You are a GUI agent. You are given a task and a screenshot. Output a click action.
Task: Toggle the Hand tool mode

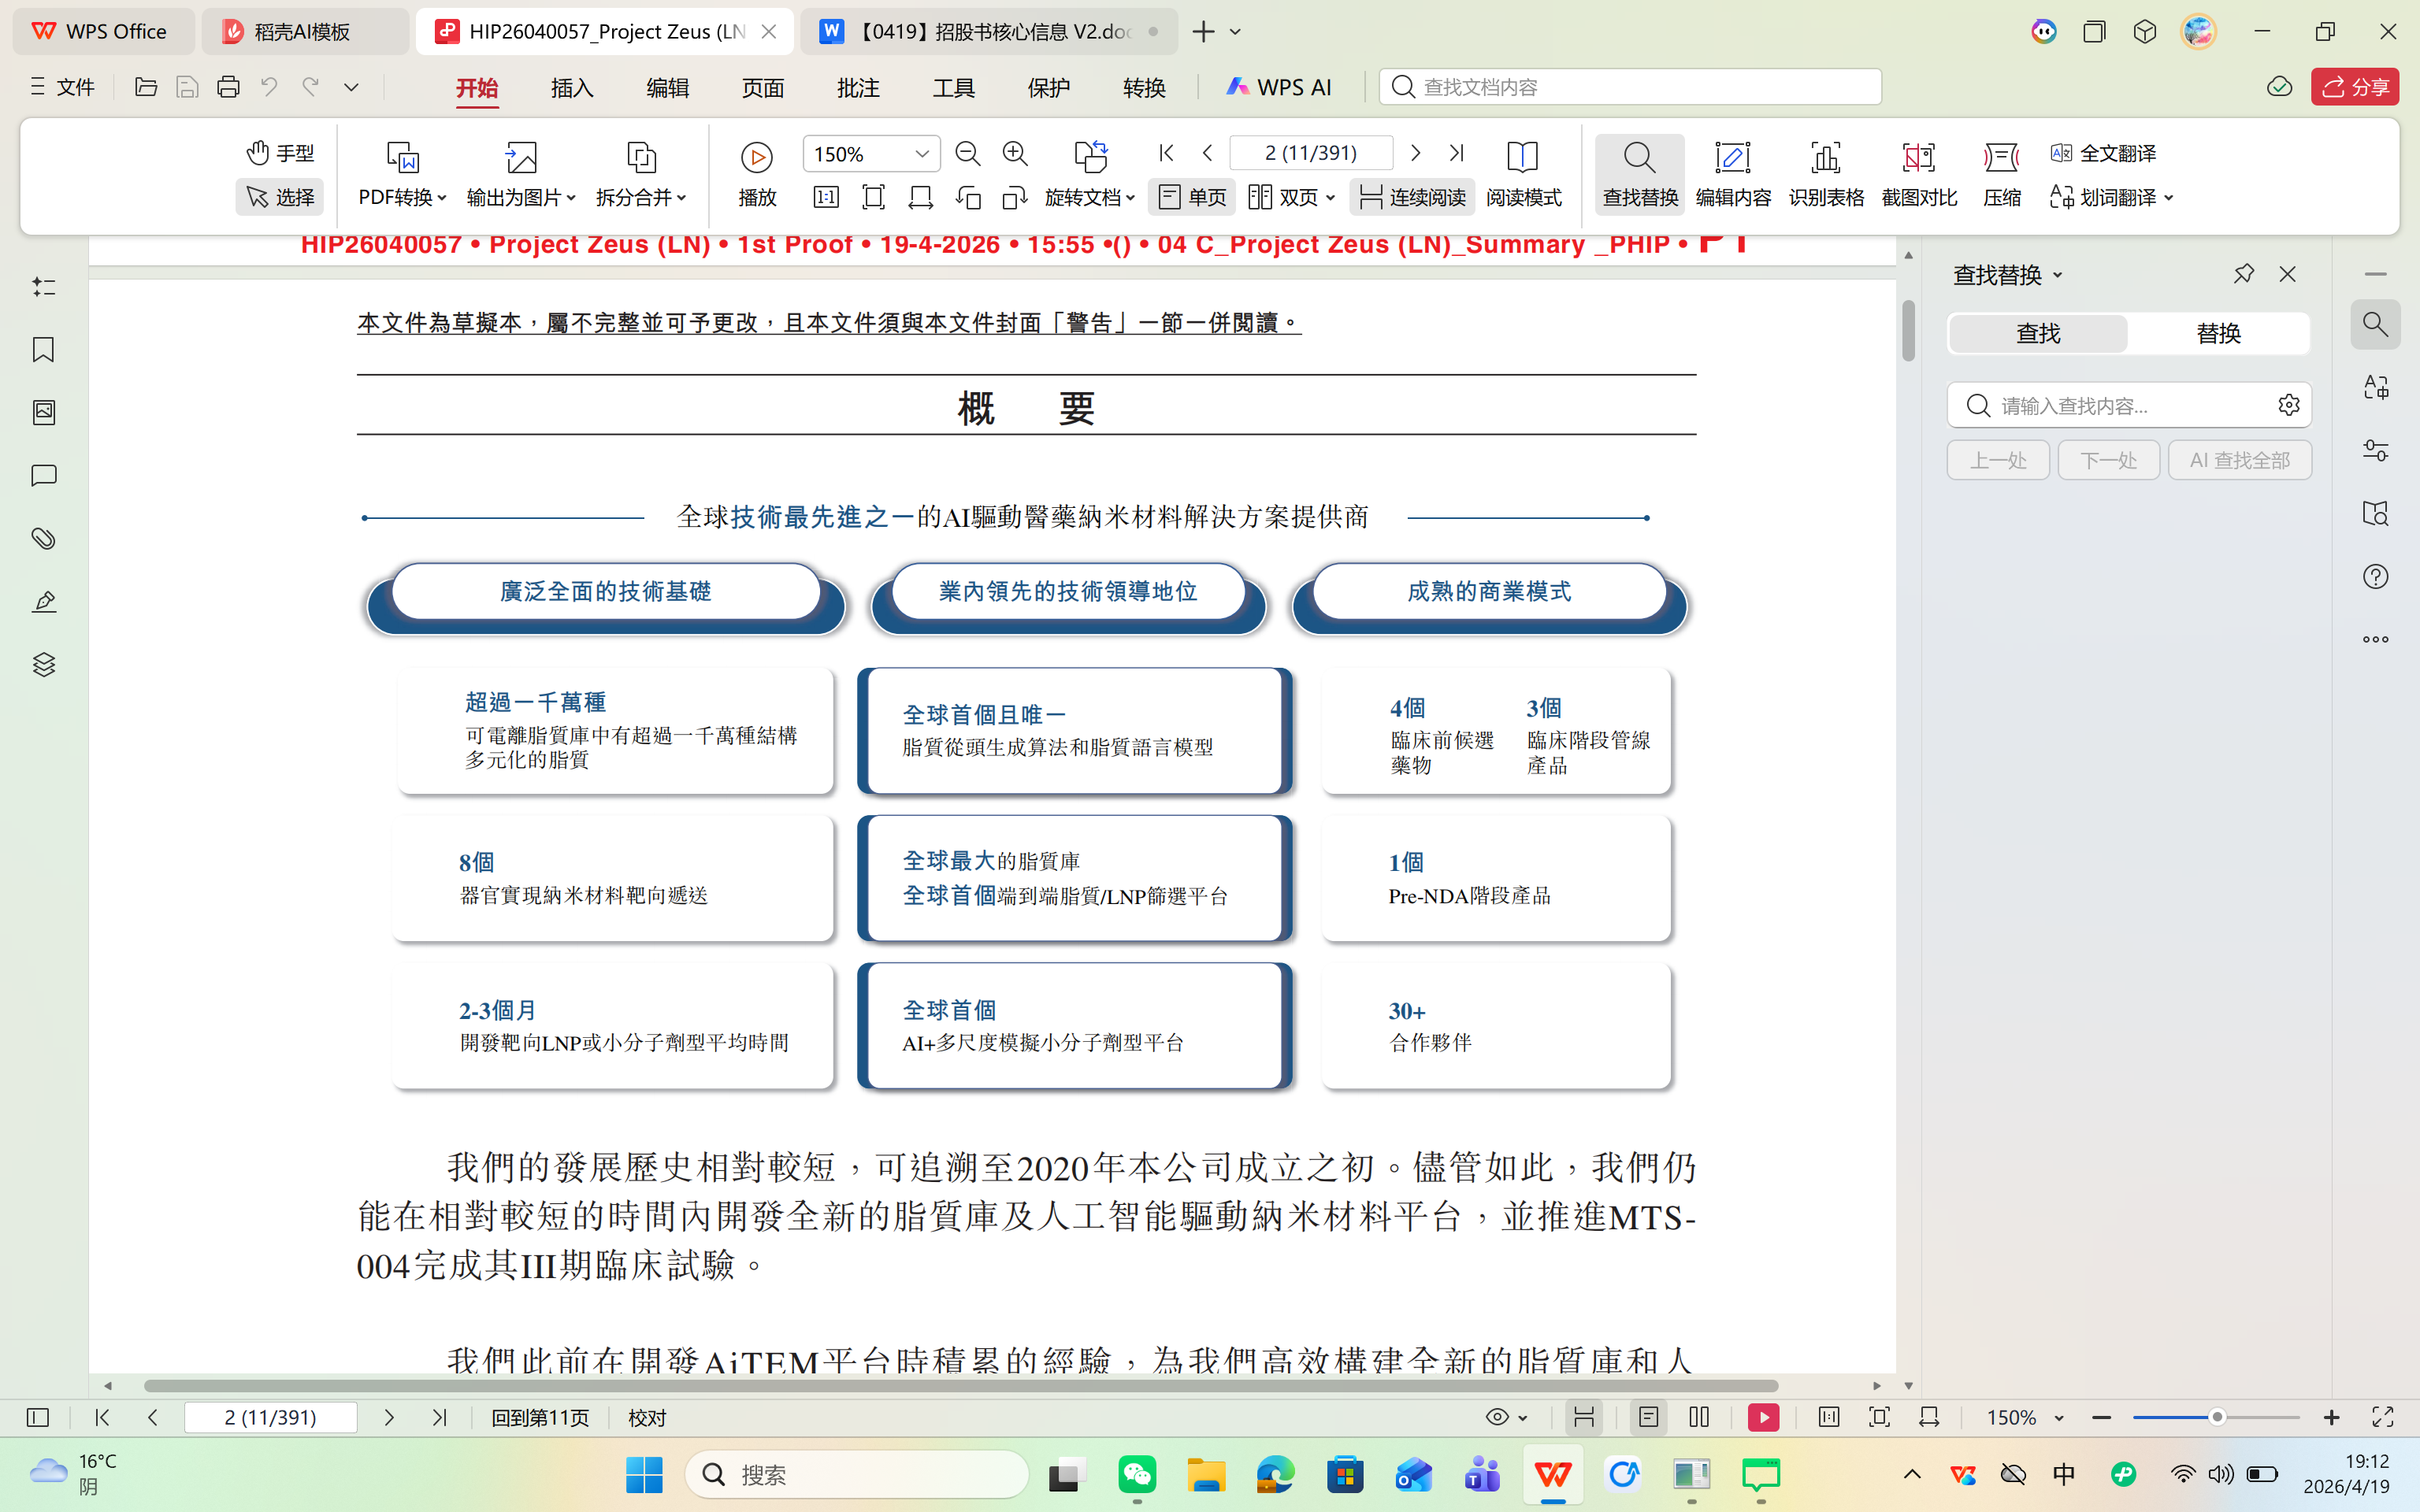(280, 153)
